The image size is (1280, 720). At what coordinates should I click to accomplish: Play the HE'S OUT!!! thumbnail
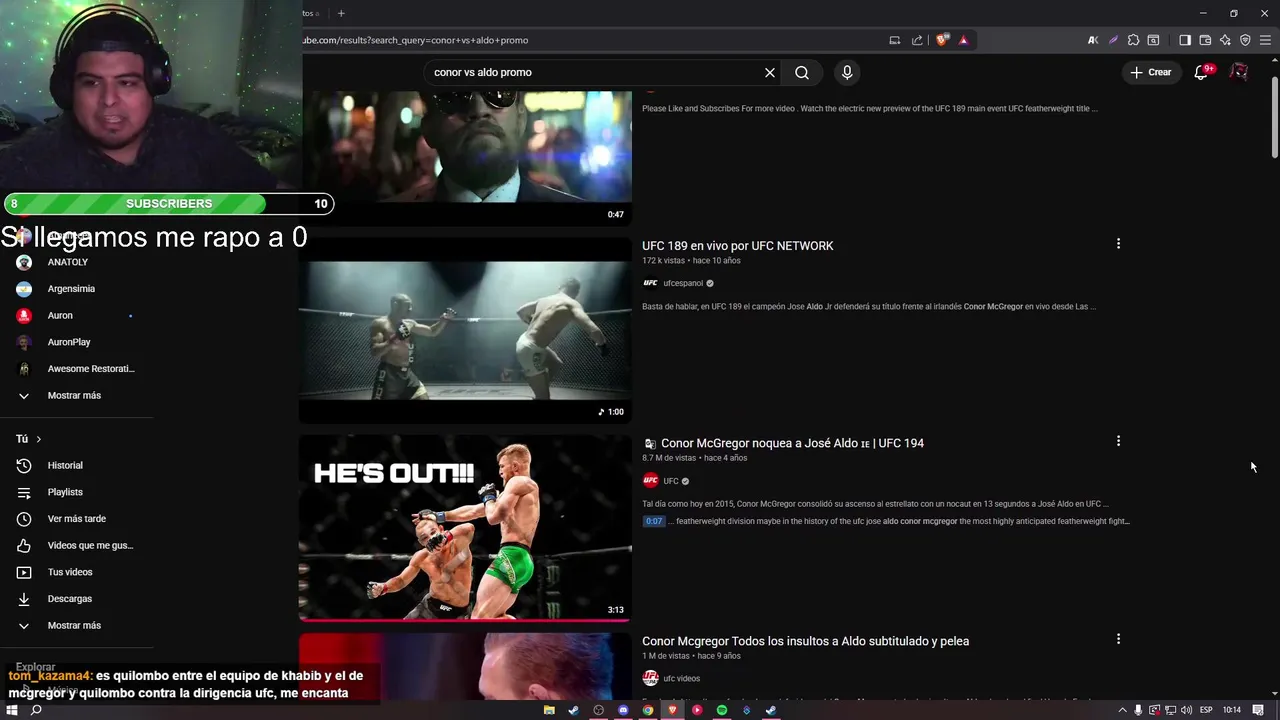(x=465, y=528)
